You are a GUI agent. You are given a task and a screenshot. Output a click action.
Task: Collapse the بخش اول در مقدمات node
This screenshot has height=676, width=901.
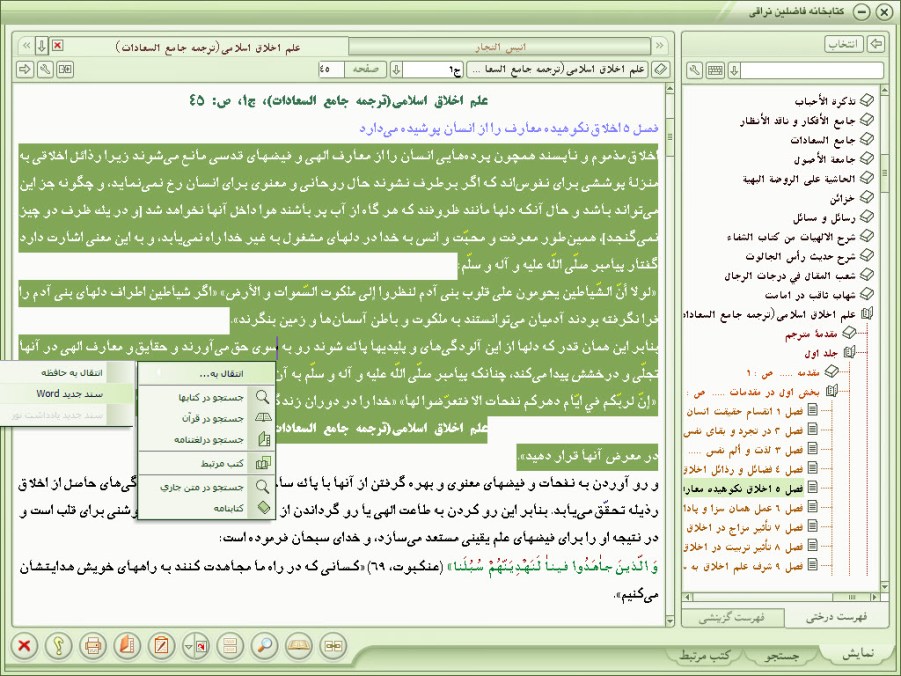tap(831, 391)
